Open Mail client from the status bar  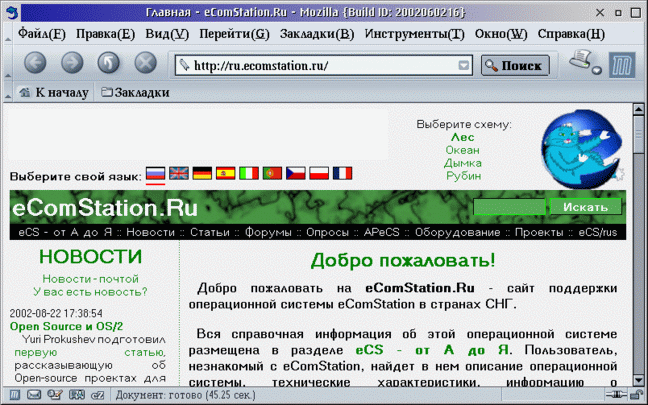point(33,396)
